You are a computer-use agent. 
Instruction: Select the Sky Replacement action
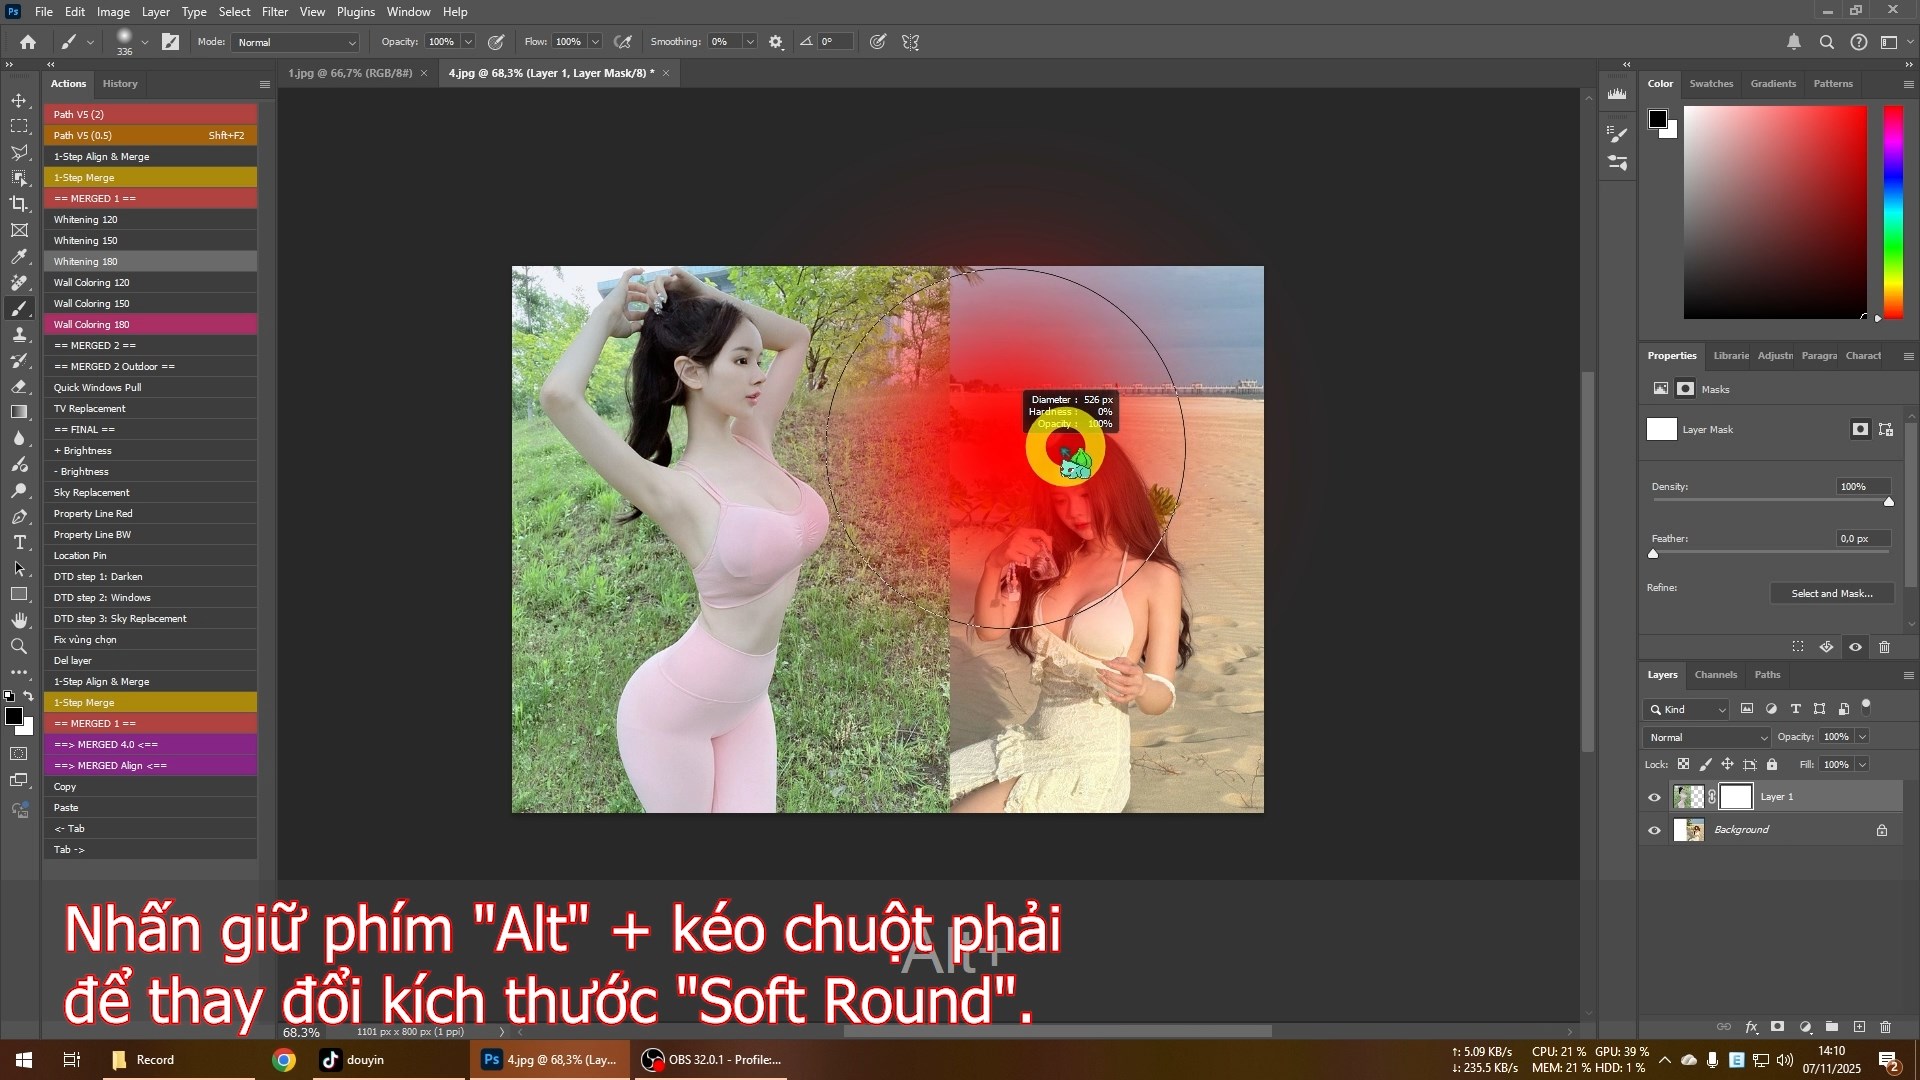(91, 492)
